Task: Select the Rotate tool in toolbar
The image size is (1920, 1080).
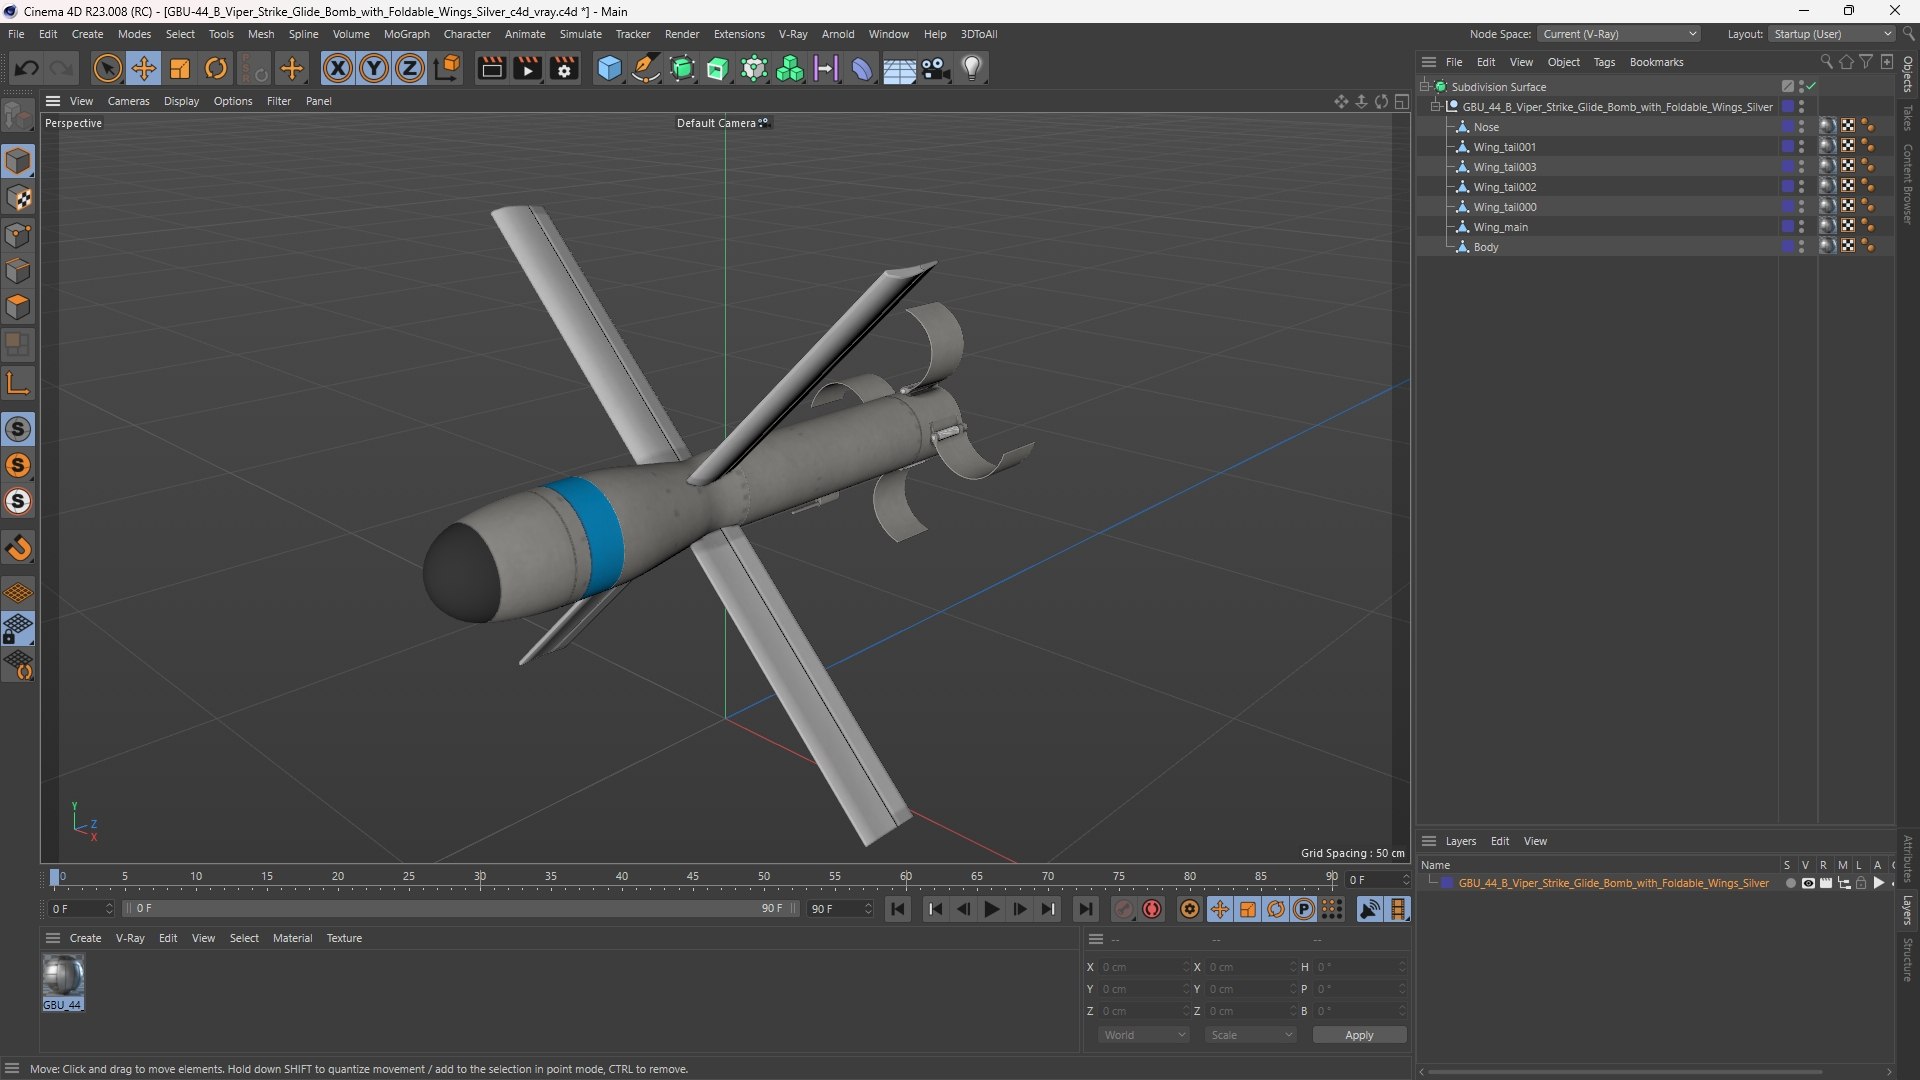Action: click(x=216, y=68)
